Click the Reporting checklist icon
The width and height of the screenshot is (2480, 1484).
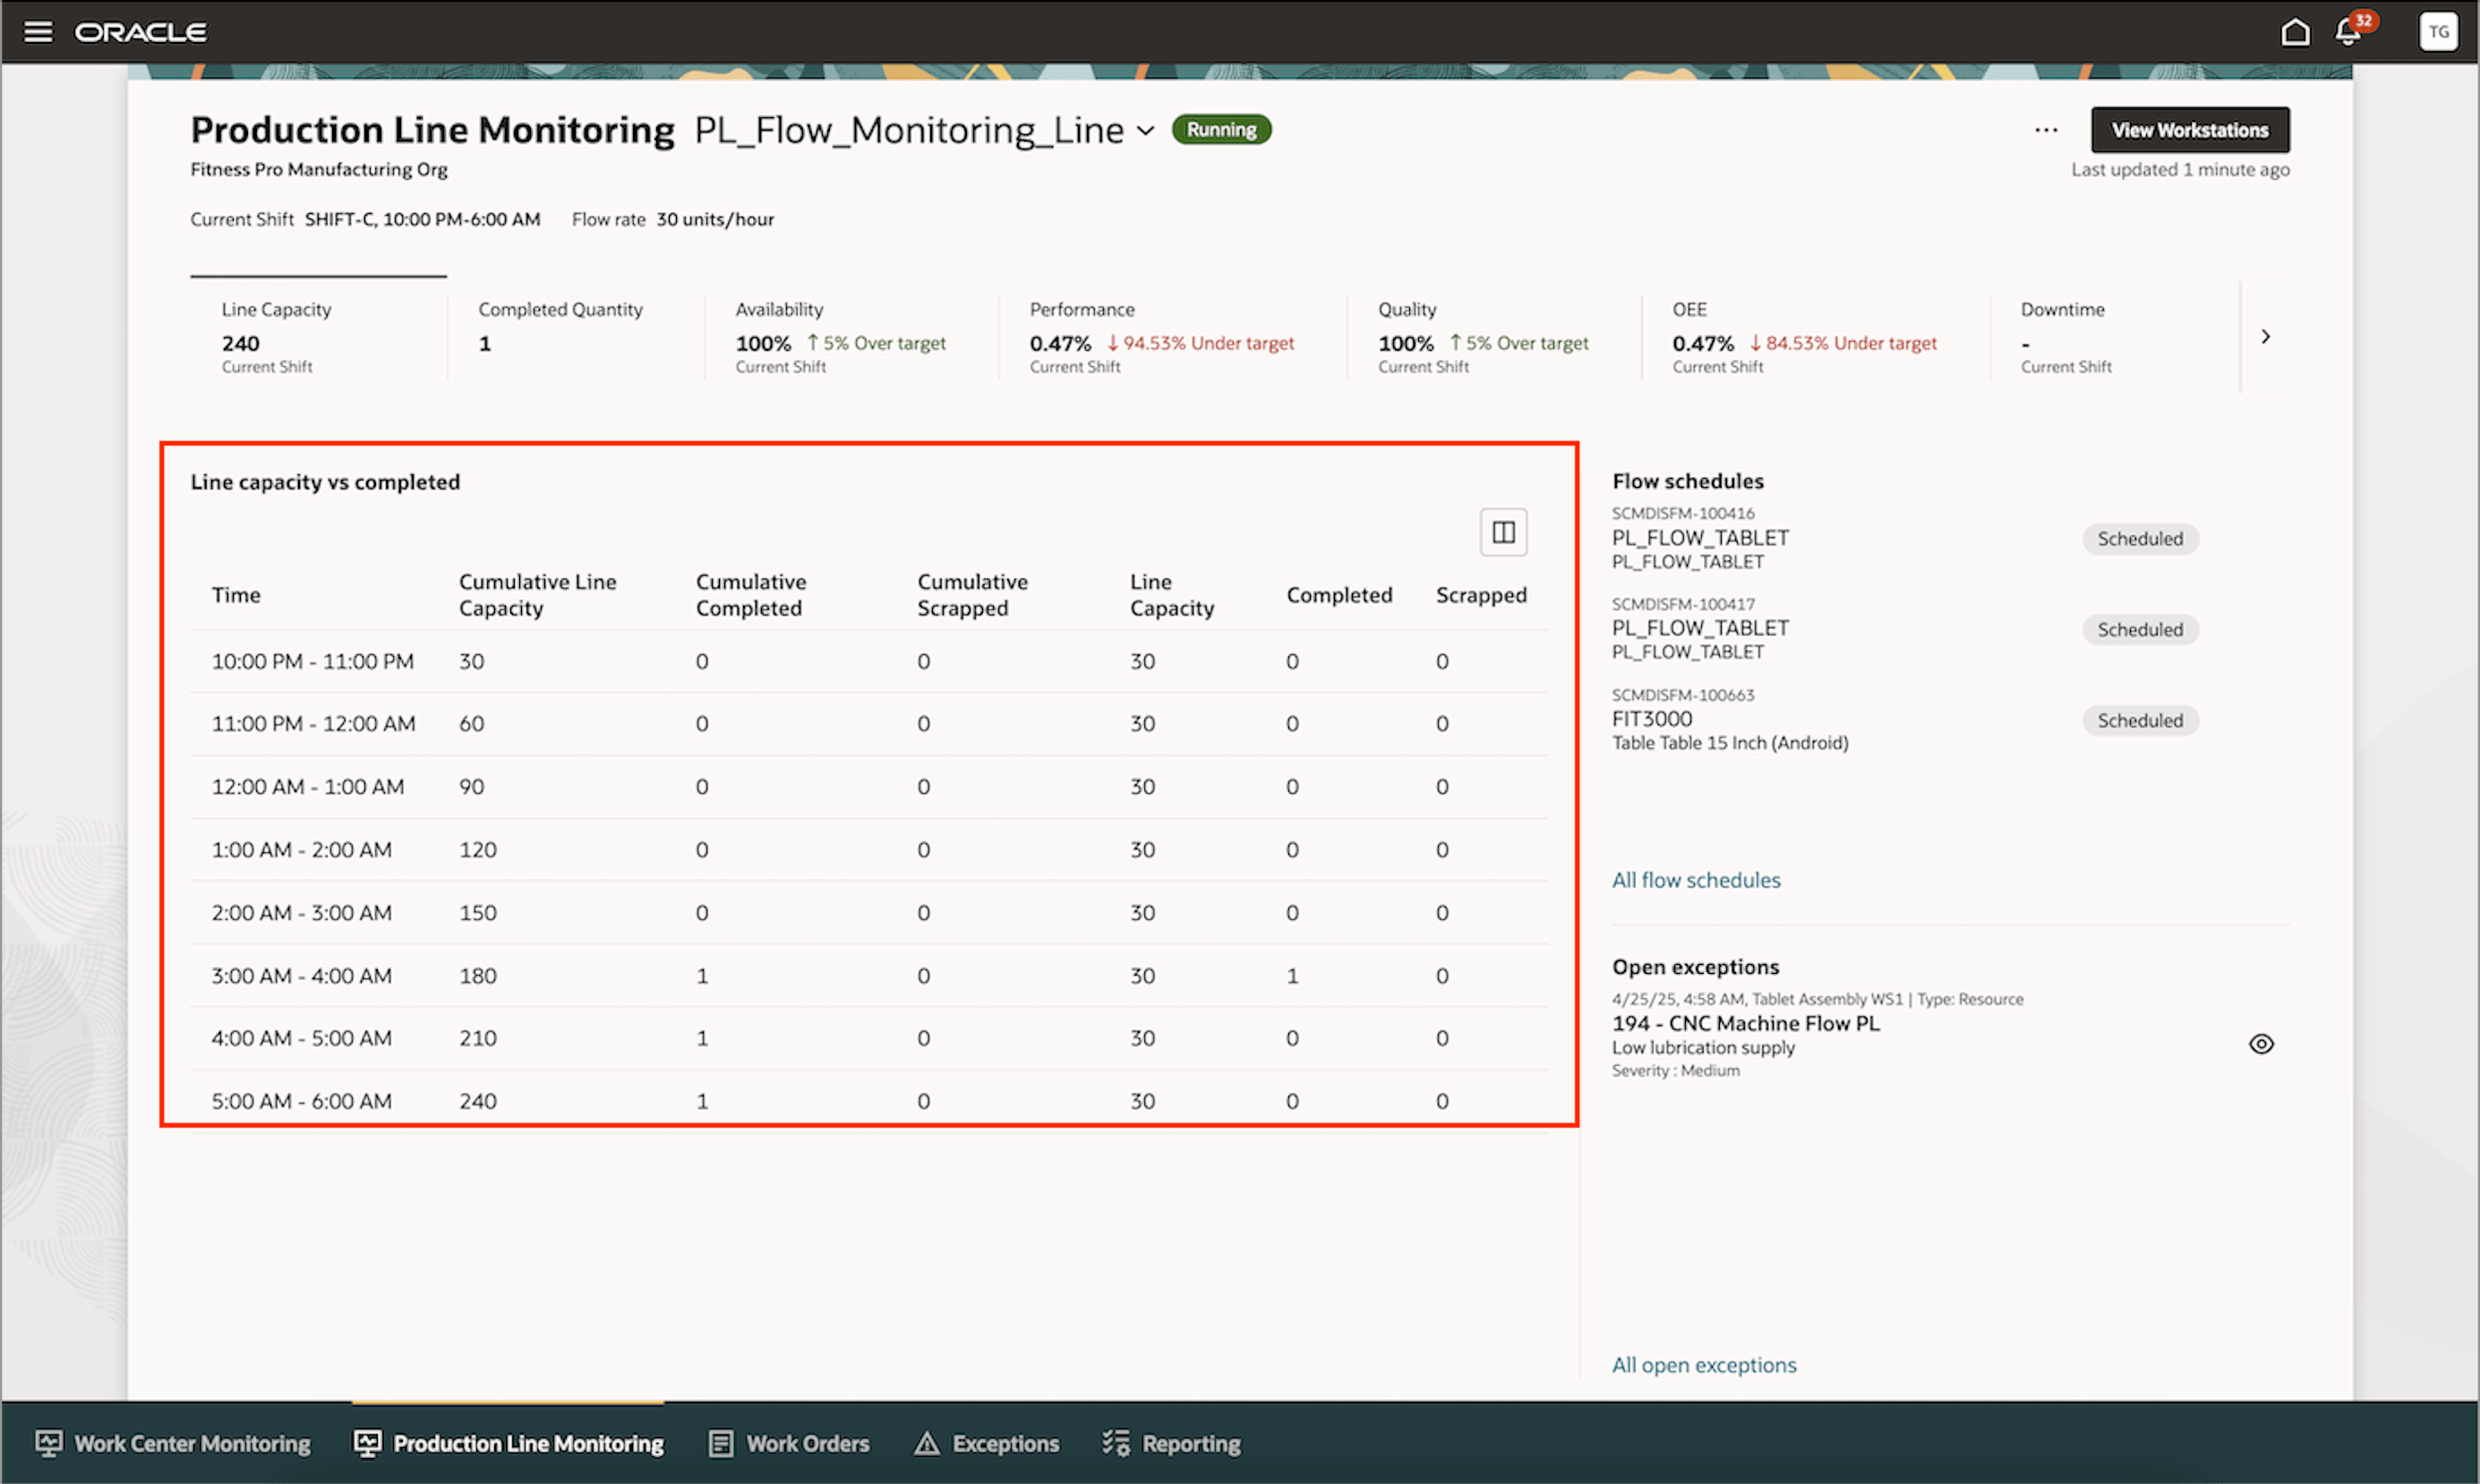click(1116, 1443)
